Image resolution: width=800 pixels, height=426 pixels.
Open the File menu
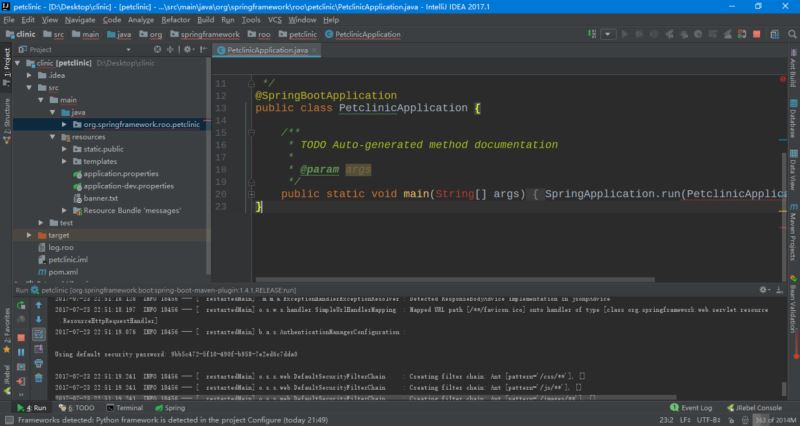[x=9, y=19]
